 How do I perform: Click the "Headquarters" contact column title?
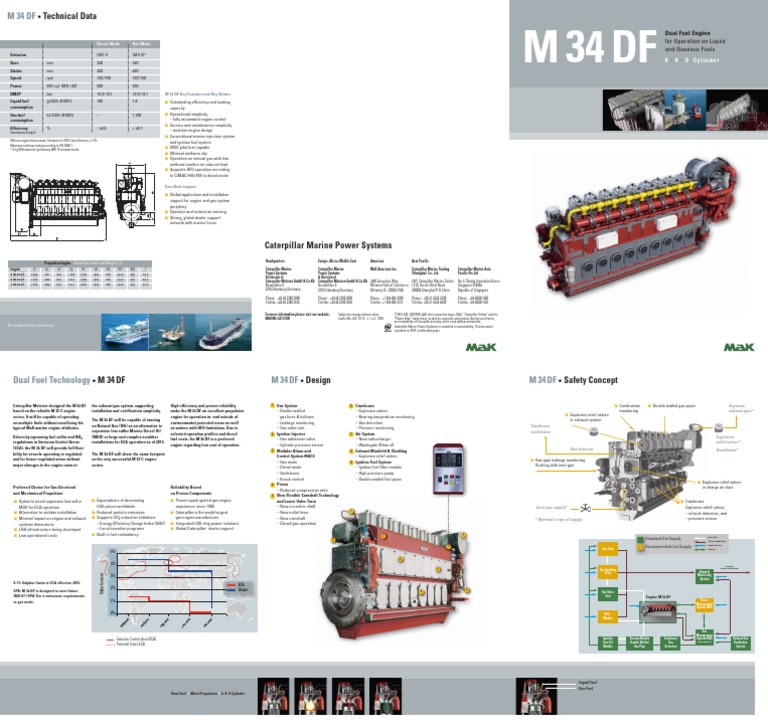[275, 261]
